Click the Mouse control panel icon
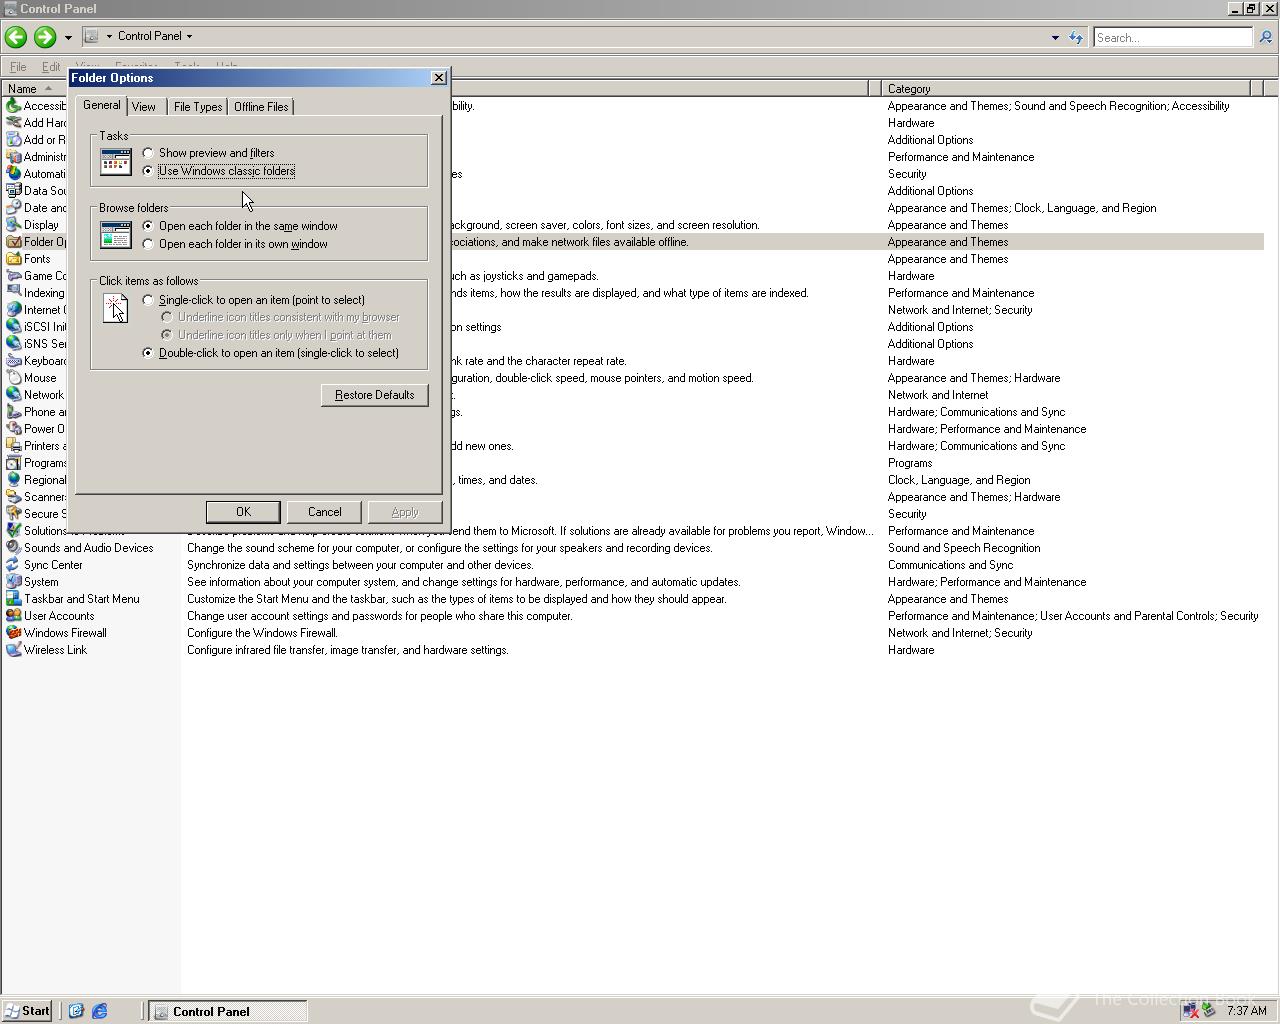 pos(13,378)
